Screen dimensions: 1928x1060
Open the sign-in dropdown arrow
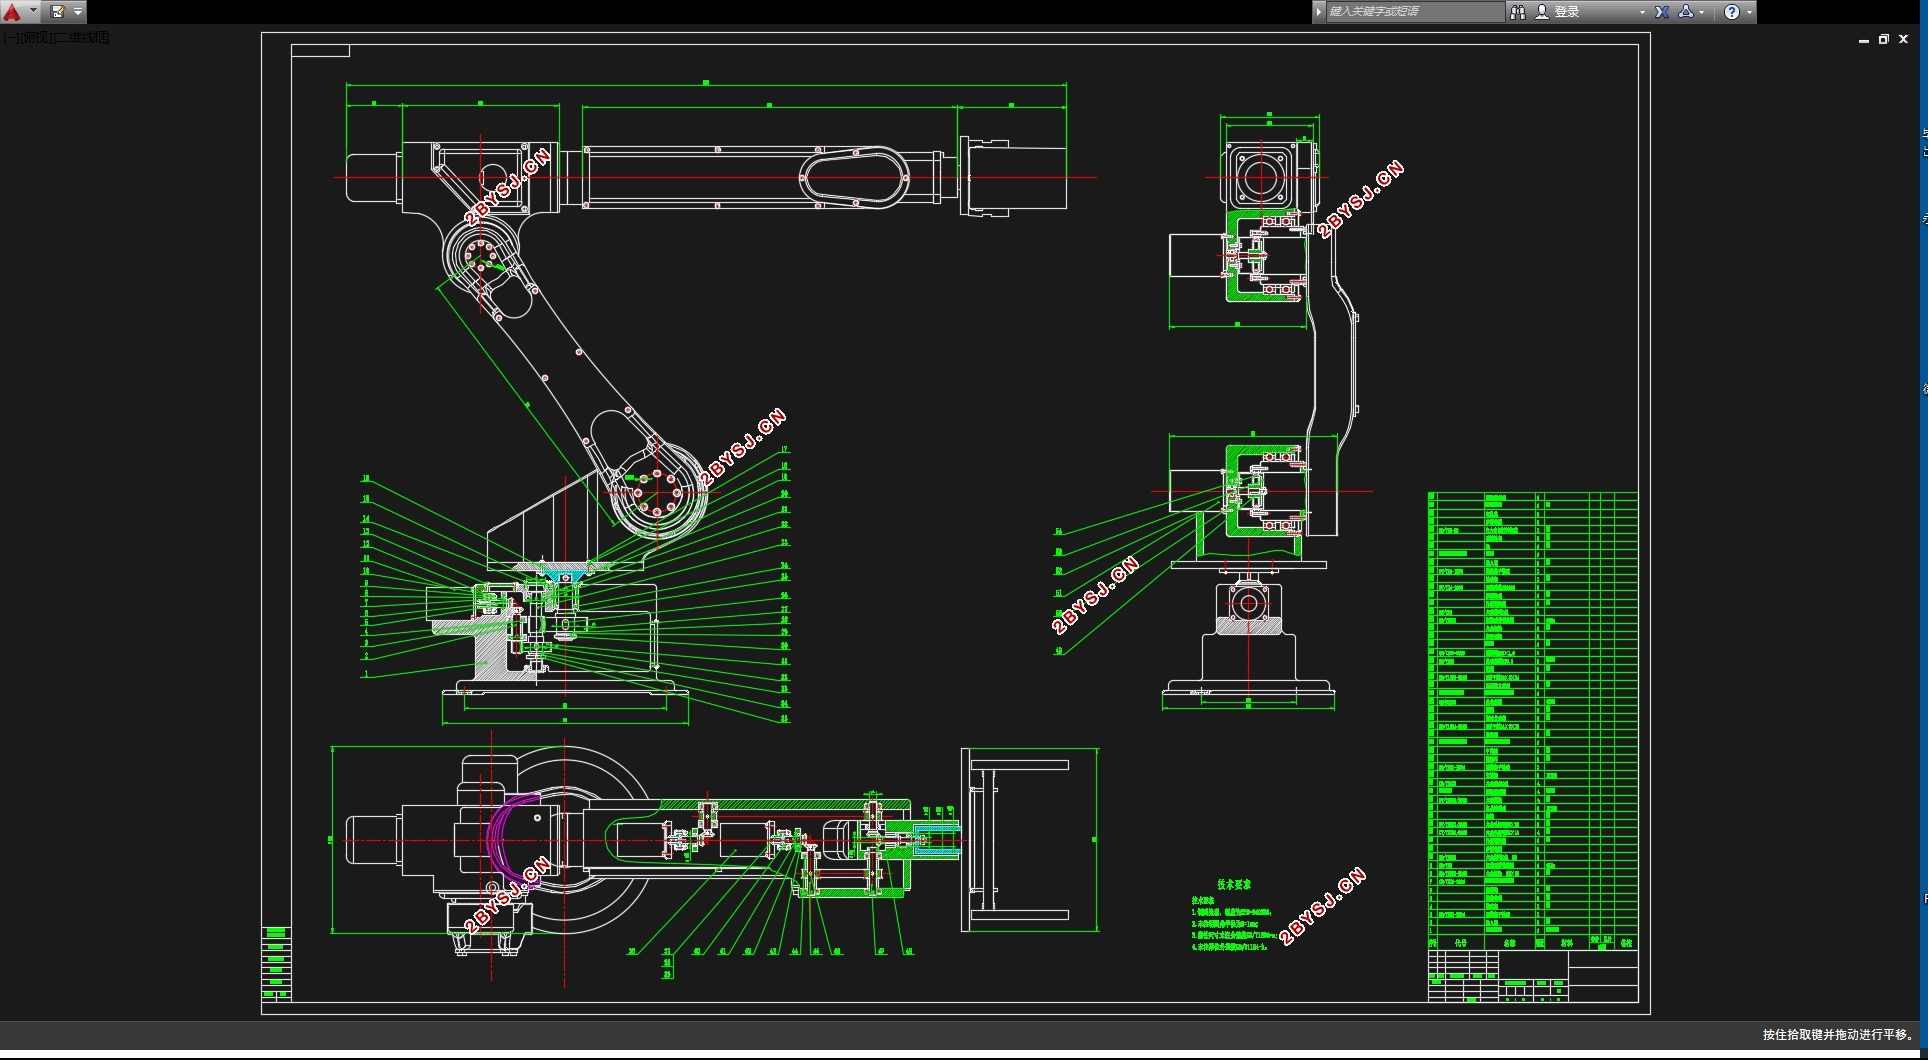1642,12
